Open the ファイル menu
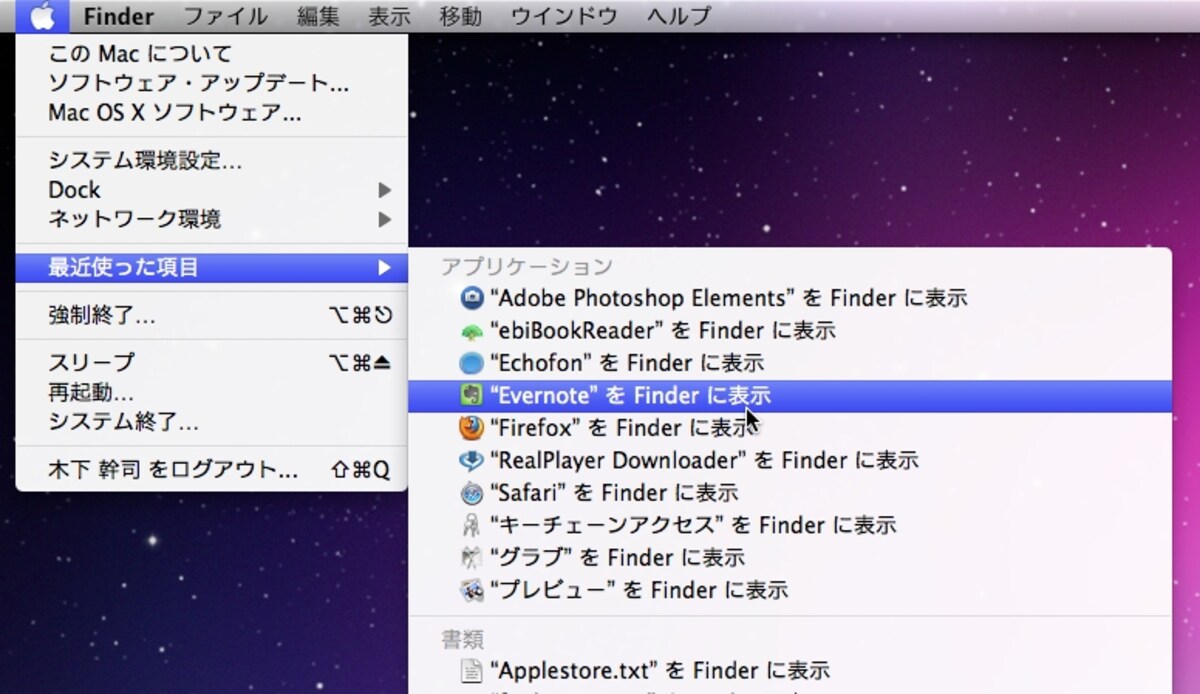This screenshot has width=1200, height=694. [226, 16]
